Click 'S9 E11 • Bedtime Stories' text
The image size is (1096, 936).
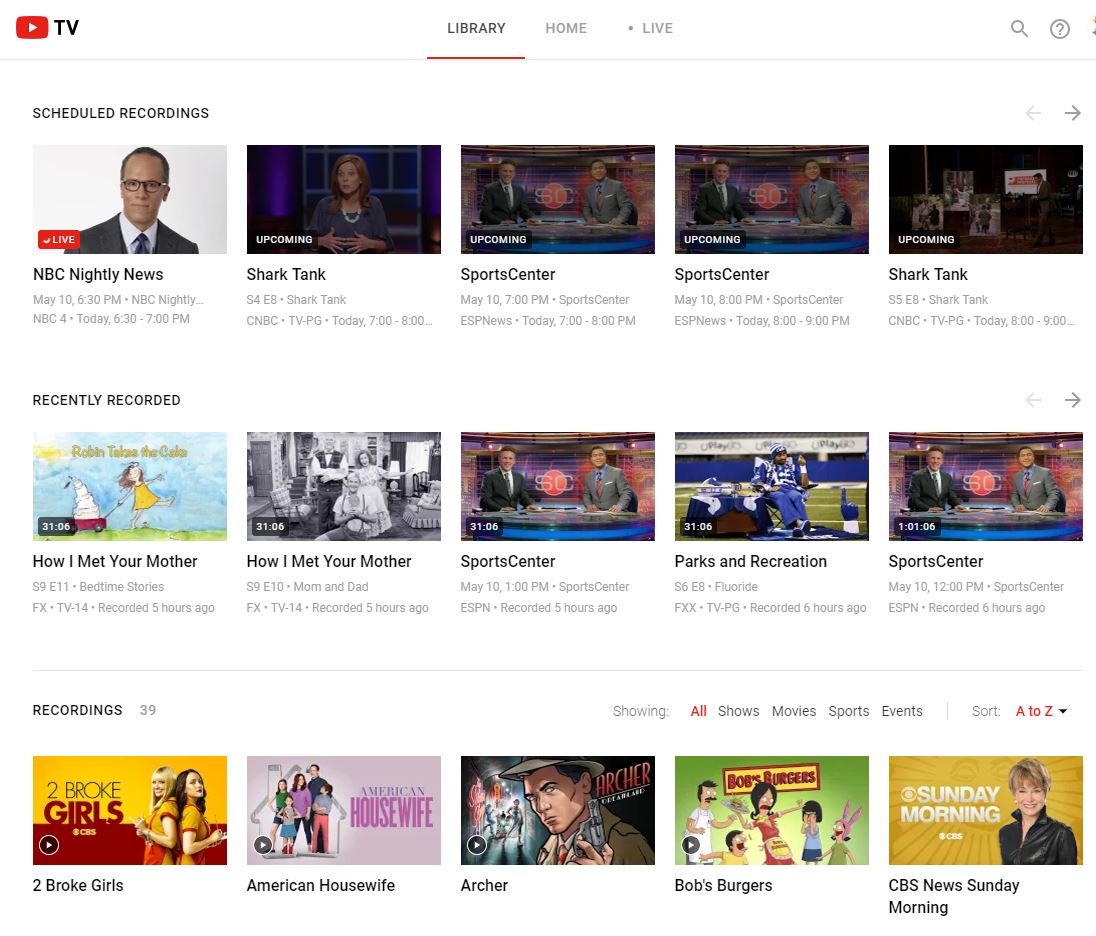pyautogui.click(x=99, y=587)
